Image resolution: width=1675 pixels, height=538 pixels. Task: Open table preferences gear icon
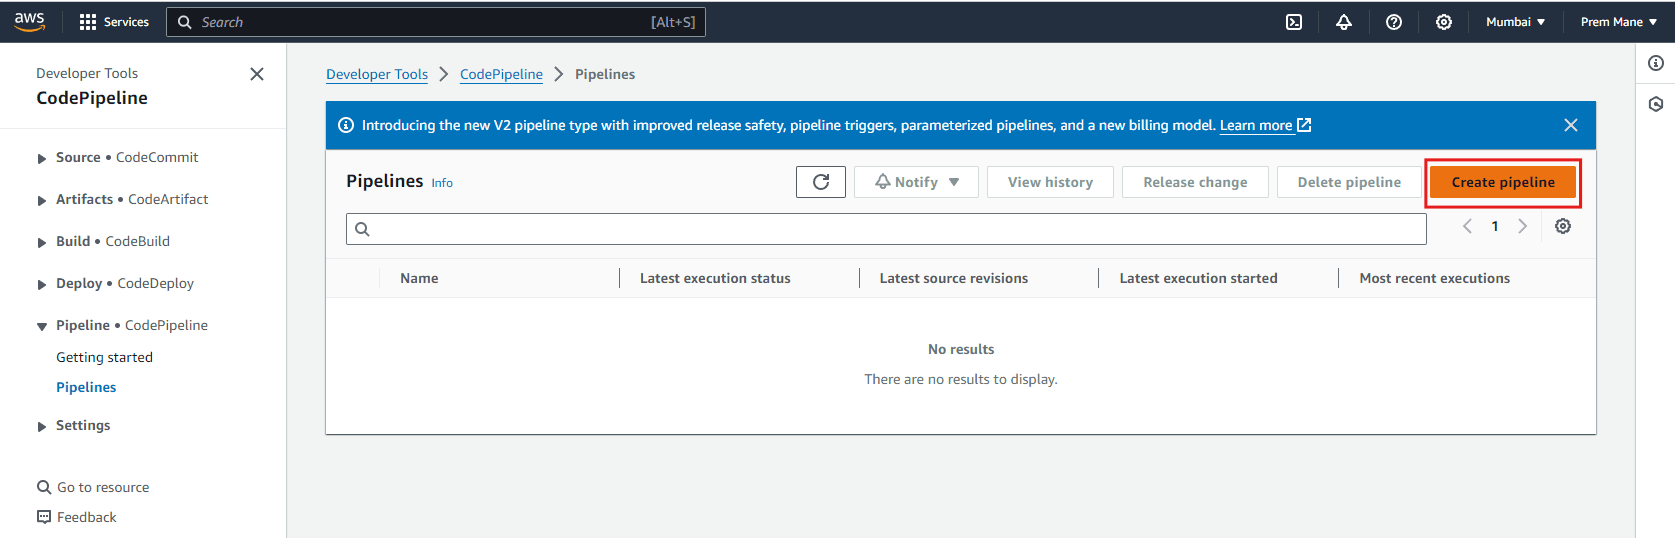point(1563,226)
